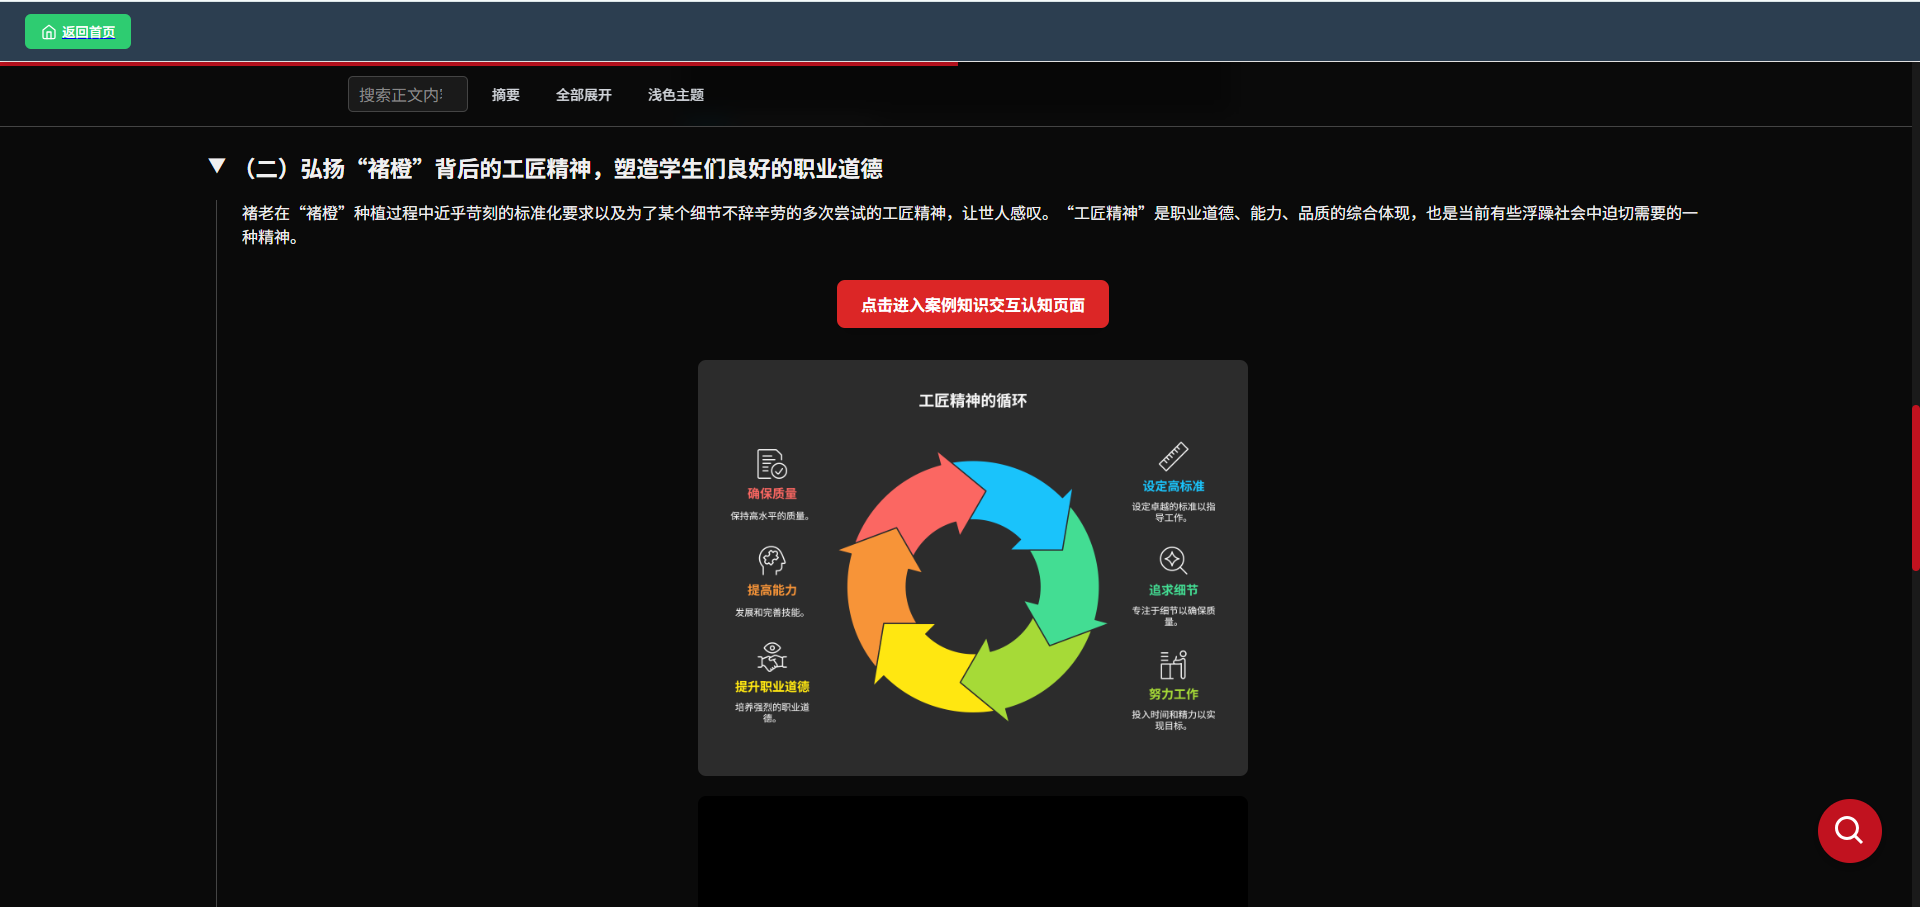Viewport: 1920px width, 907px height.
Task: Select the brain icon for 提高能力
Action: 772,559
